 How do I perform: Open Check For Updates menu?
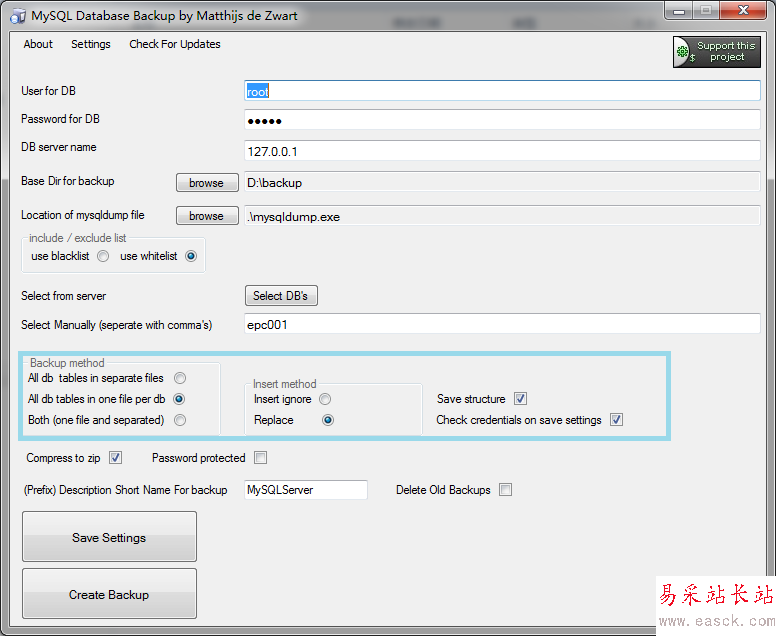175,44
